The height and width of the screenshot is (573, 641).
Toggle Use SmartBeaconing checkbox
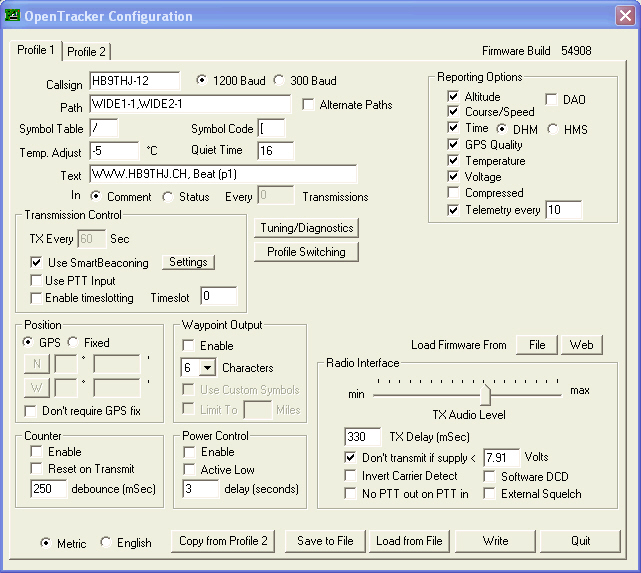coord(36,262)
